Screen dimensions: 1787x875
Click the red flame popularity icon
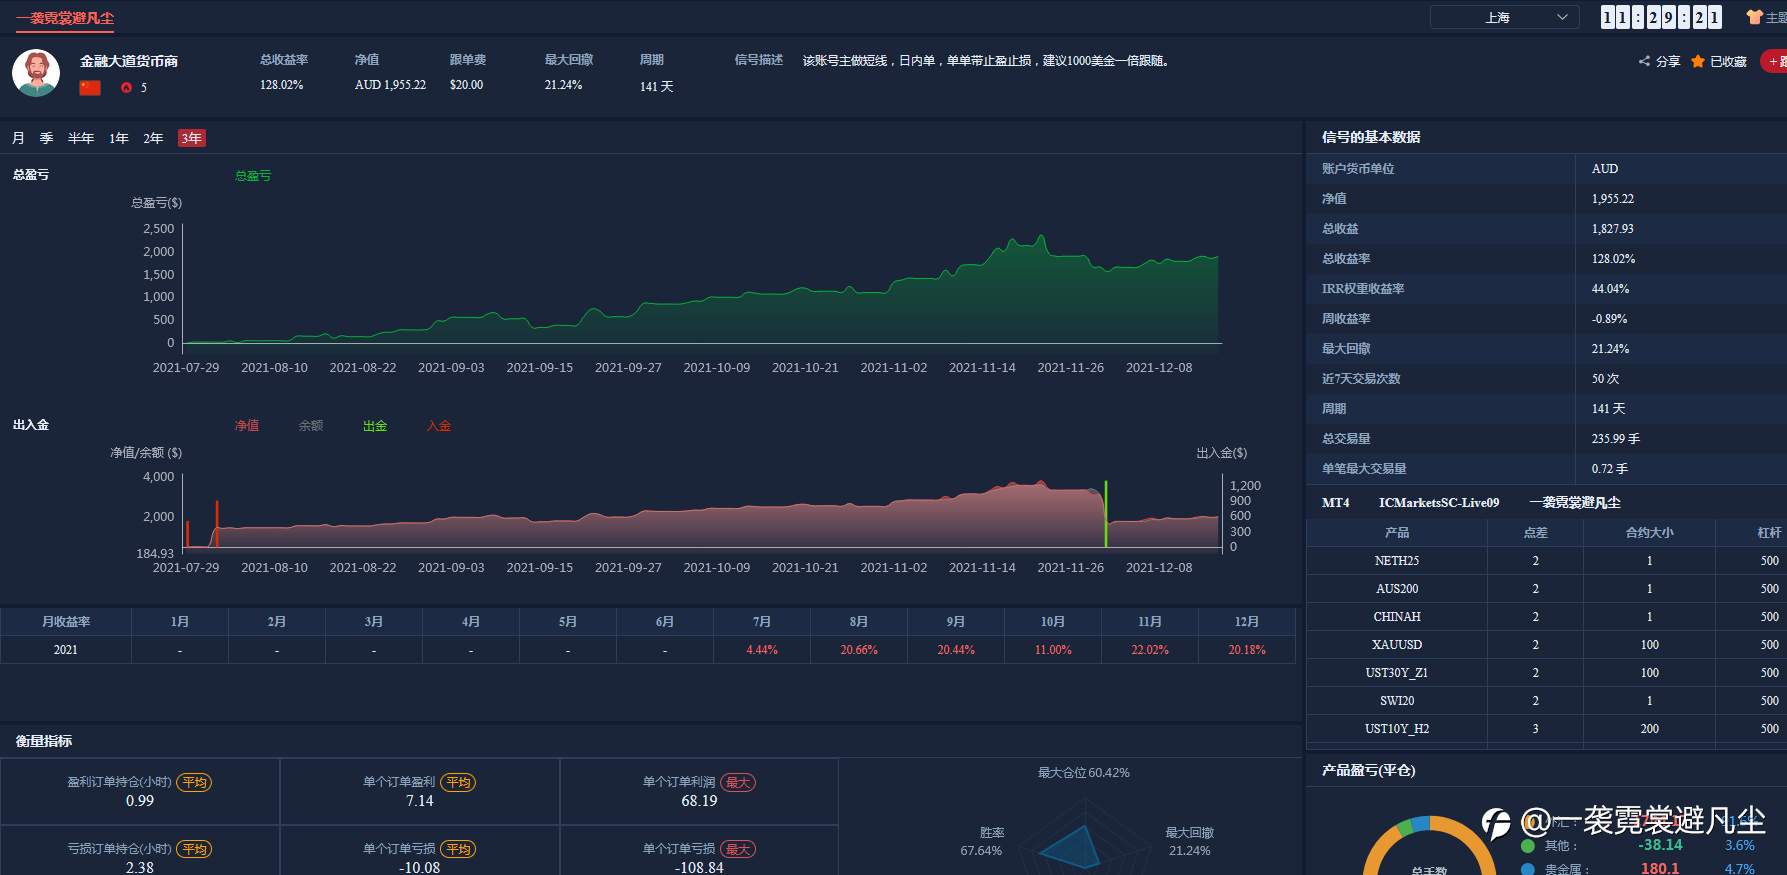click(x=126, y=87)
